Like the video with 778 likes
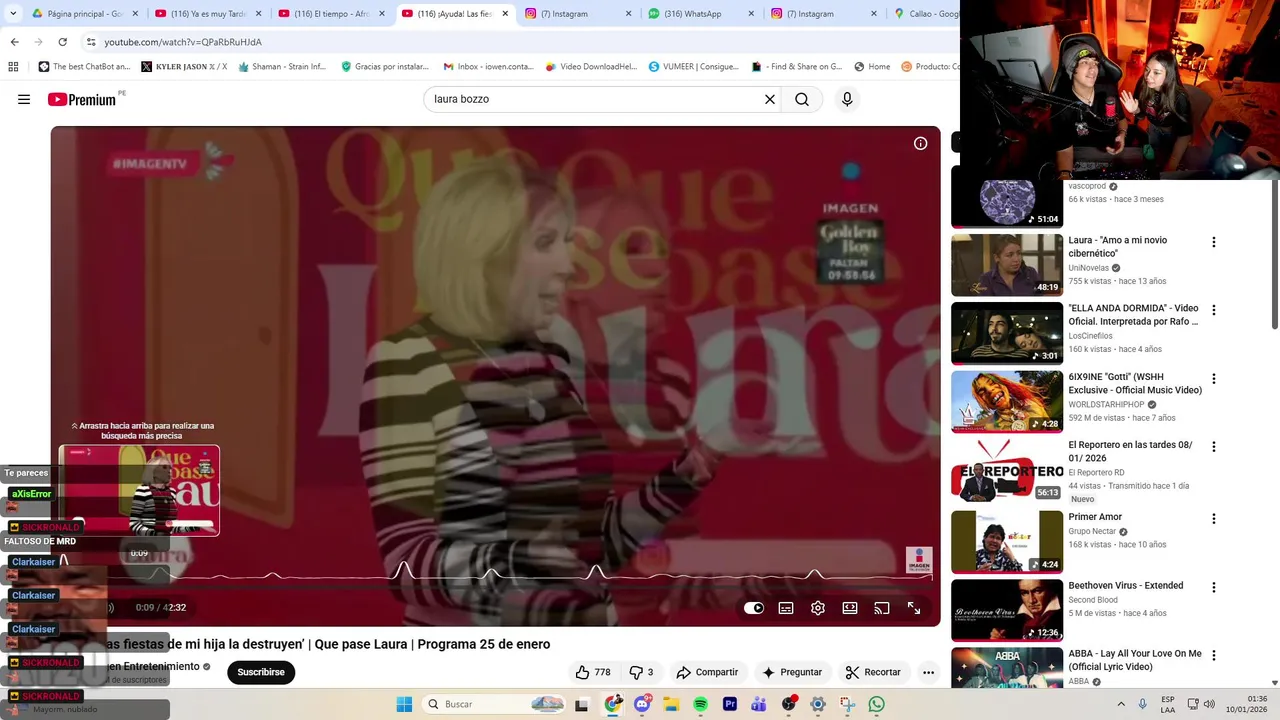 coord(593,672)
